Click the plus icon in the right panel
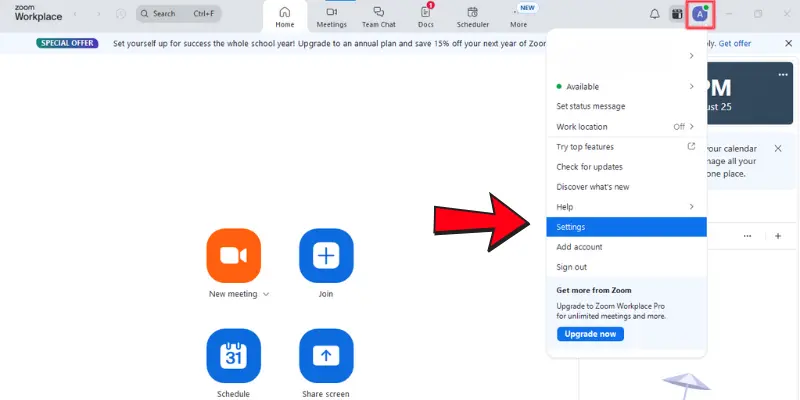The image size is (800, 400). (x=778, y=236)
